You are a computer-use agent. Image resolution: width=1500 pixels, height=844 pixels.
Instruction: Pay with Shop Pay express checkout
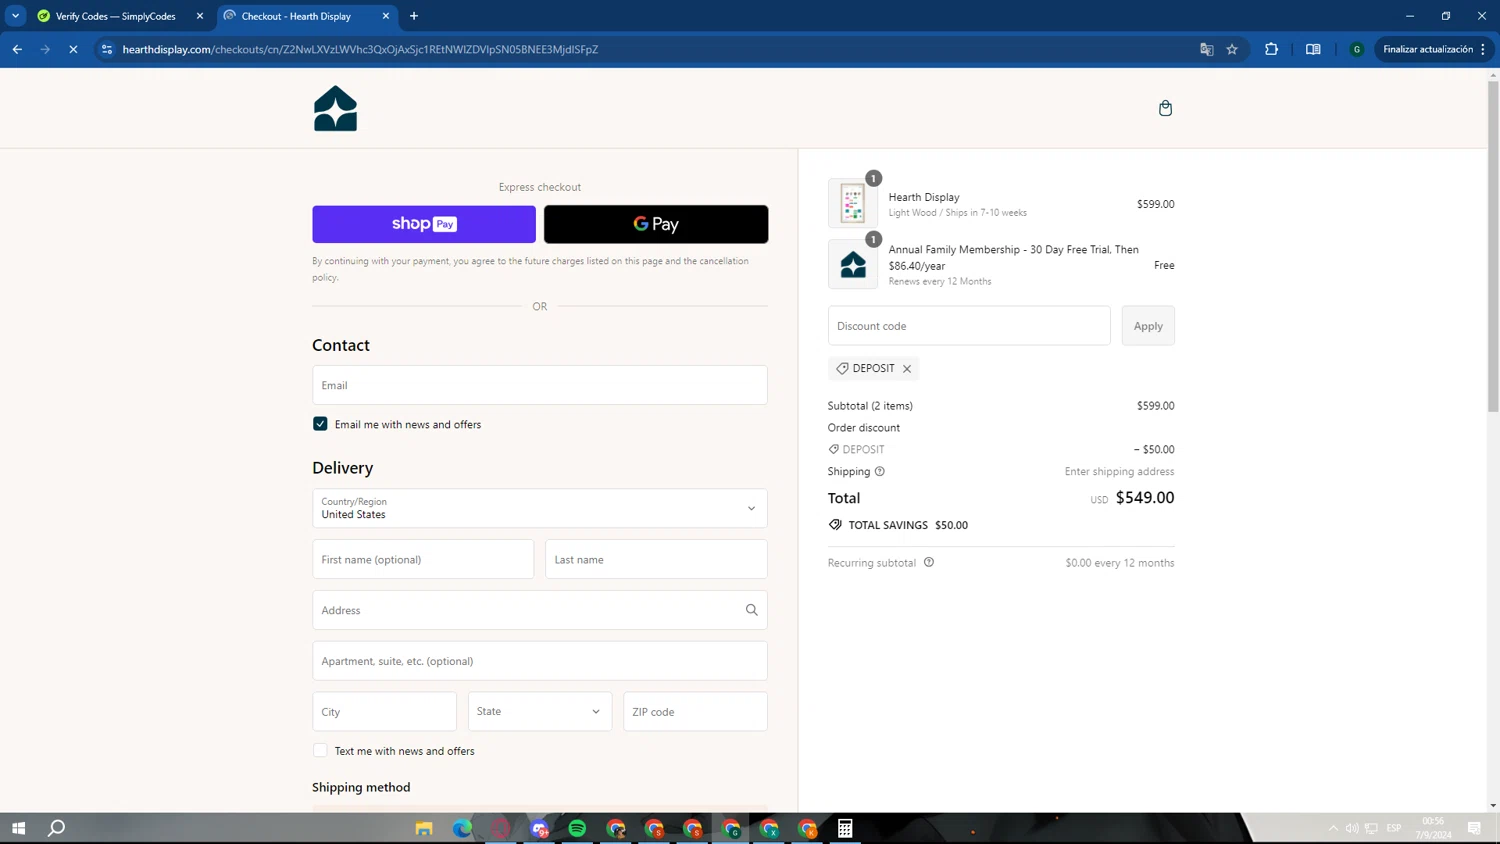click(x=424, y=224)
